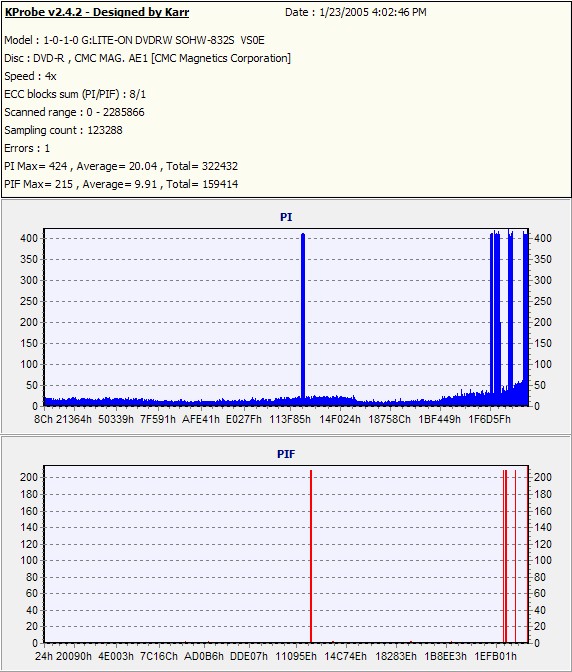Viewport: 572px width, 672px height.
Task: Click the Scanned range 0 - 2285866 line
Action: coord(74,112)
